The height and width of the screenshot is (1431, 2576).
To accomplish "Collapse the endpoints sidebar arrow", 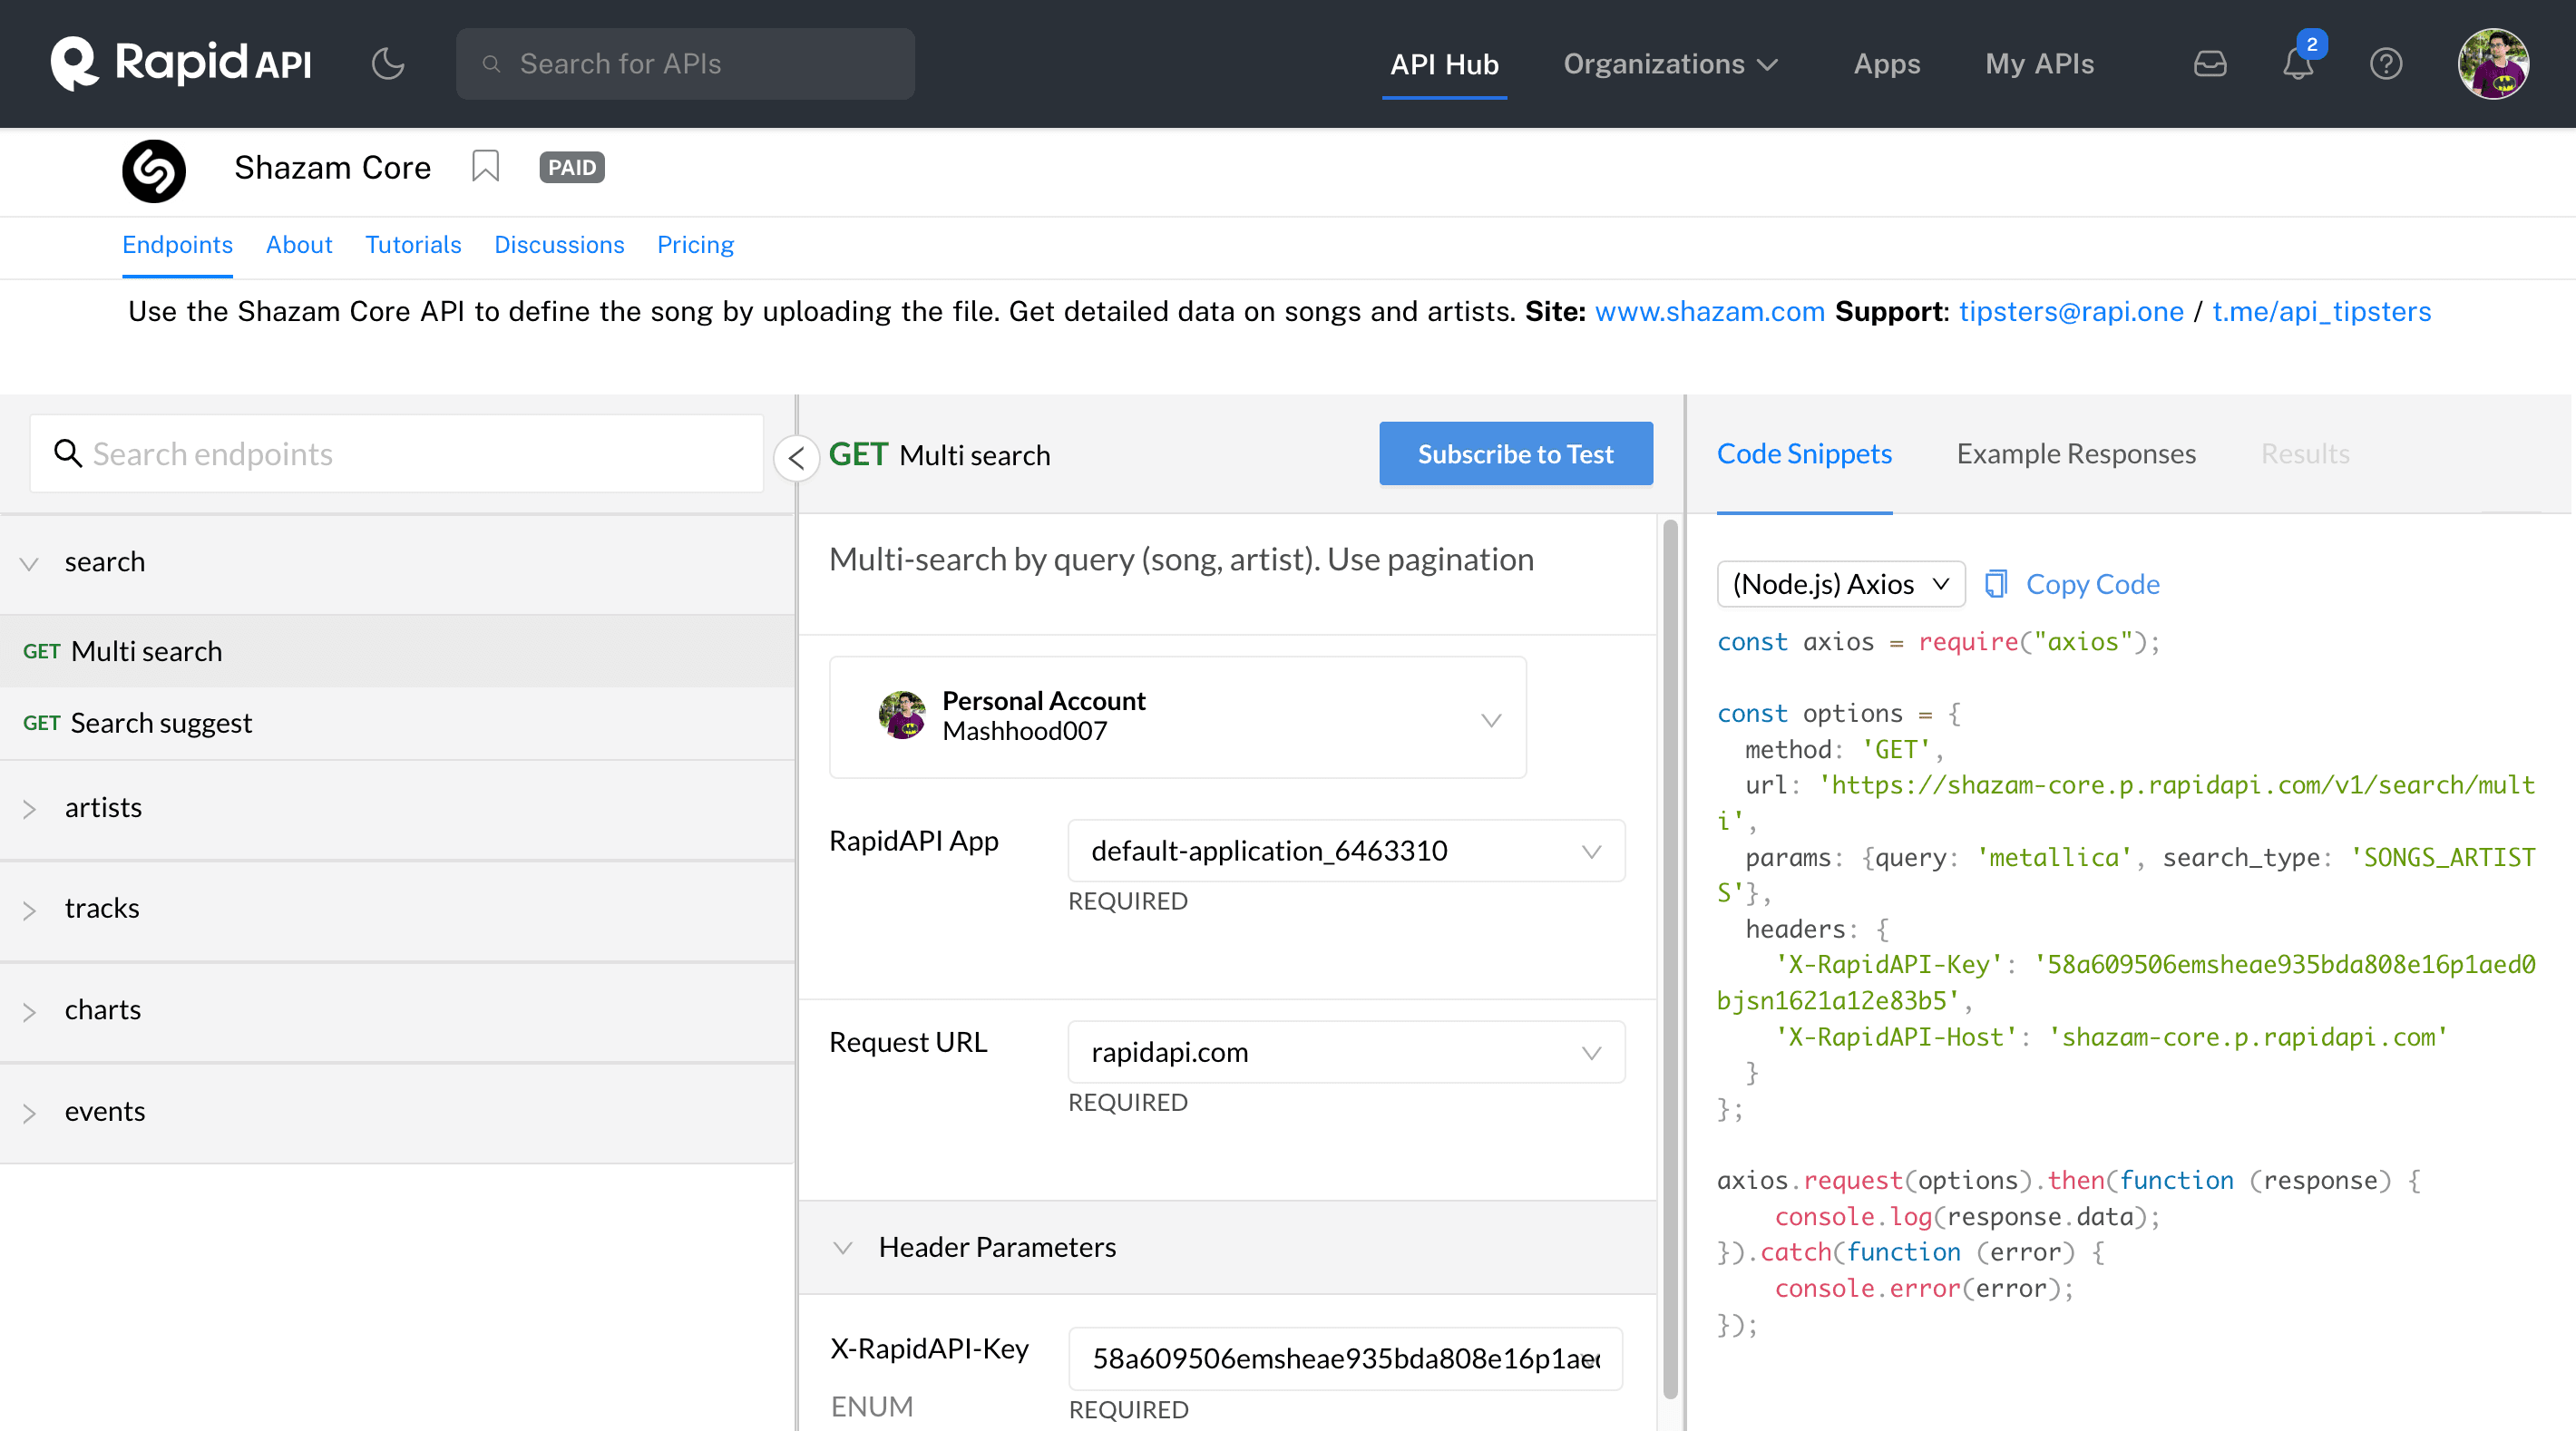I will coord(797,458).
